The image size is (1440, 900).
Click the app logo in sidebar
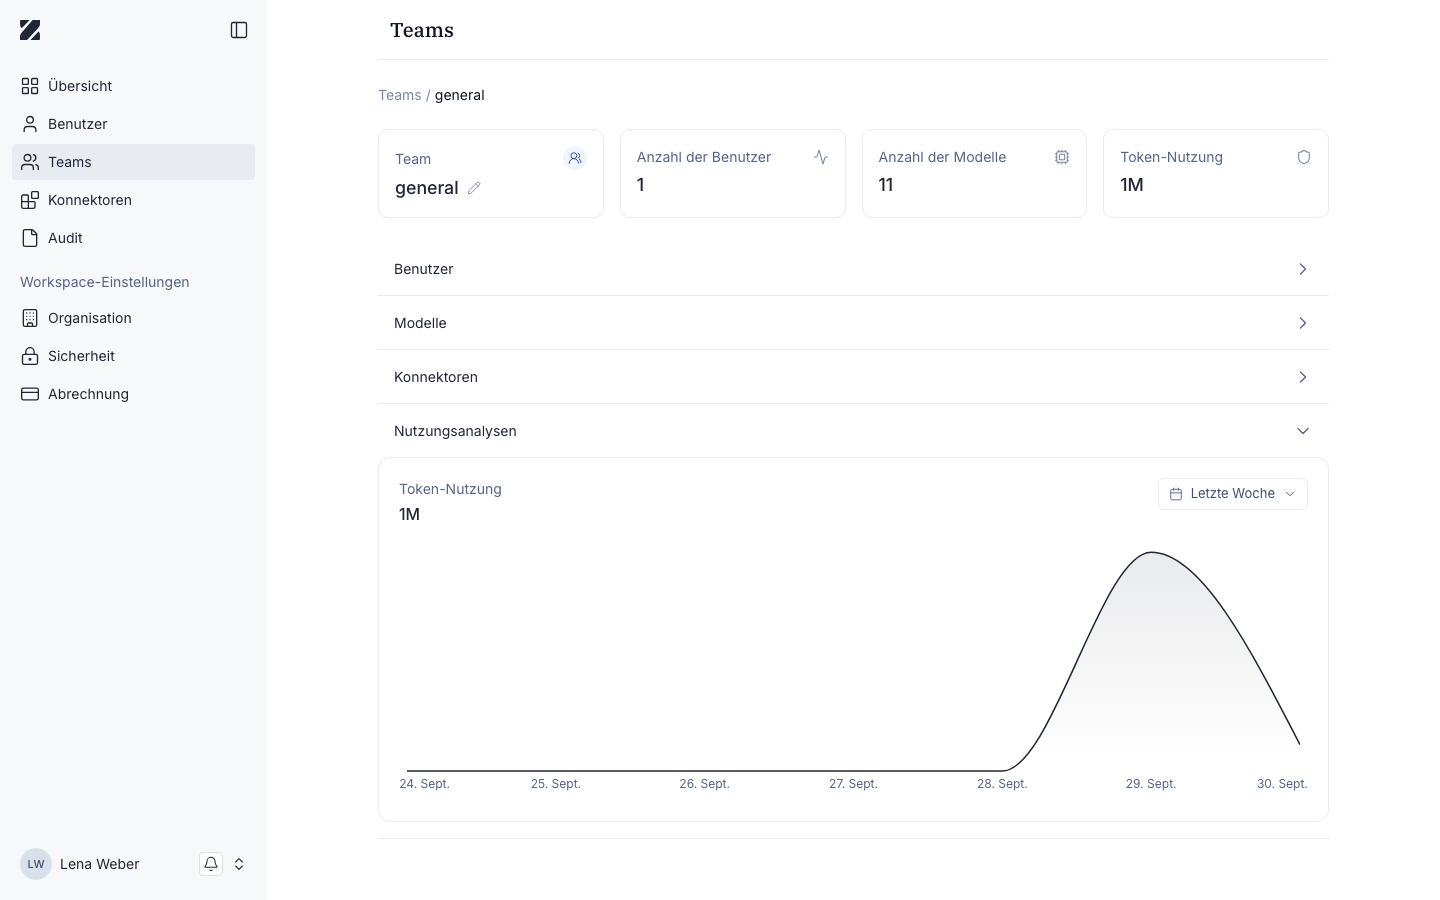[x=30, y=30]
